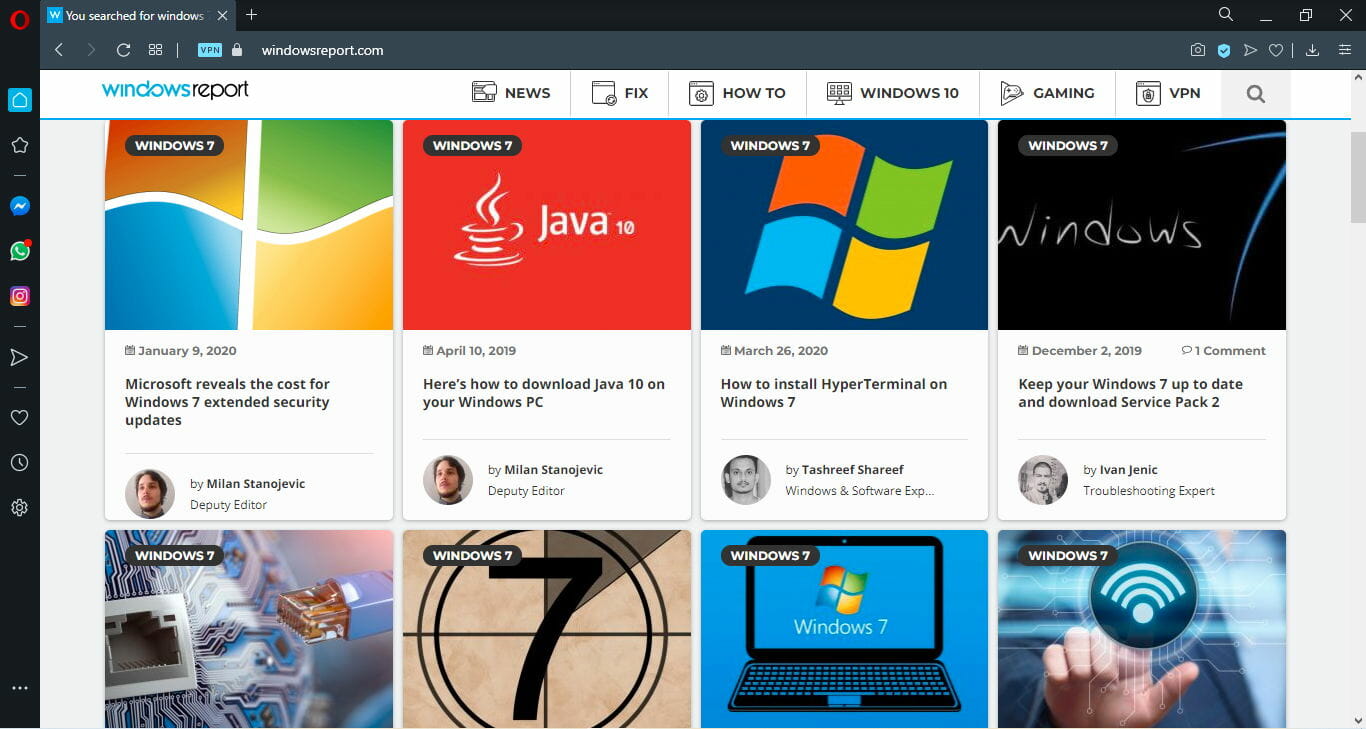Open the FIX menu item
This screenshot has height=729, width=1366.
(x=620, y=93)
